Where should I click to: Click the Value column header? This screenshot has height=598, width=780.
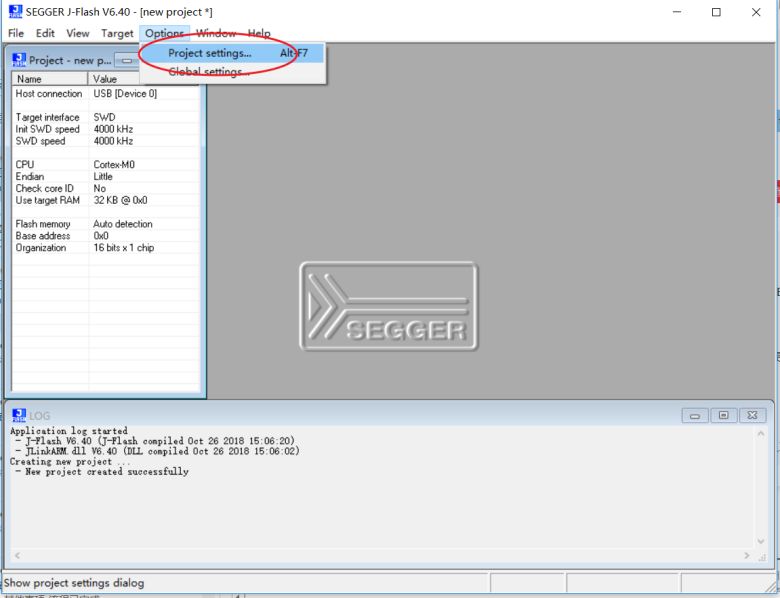pyautogui.click(x=114, y=79)
